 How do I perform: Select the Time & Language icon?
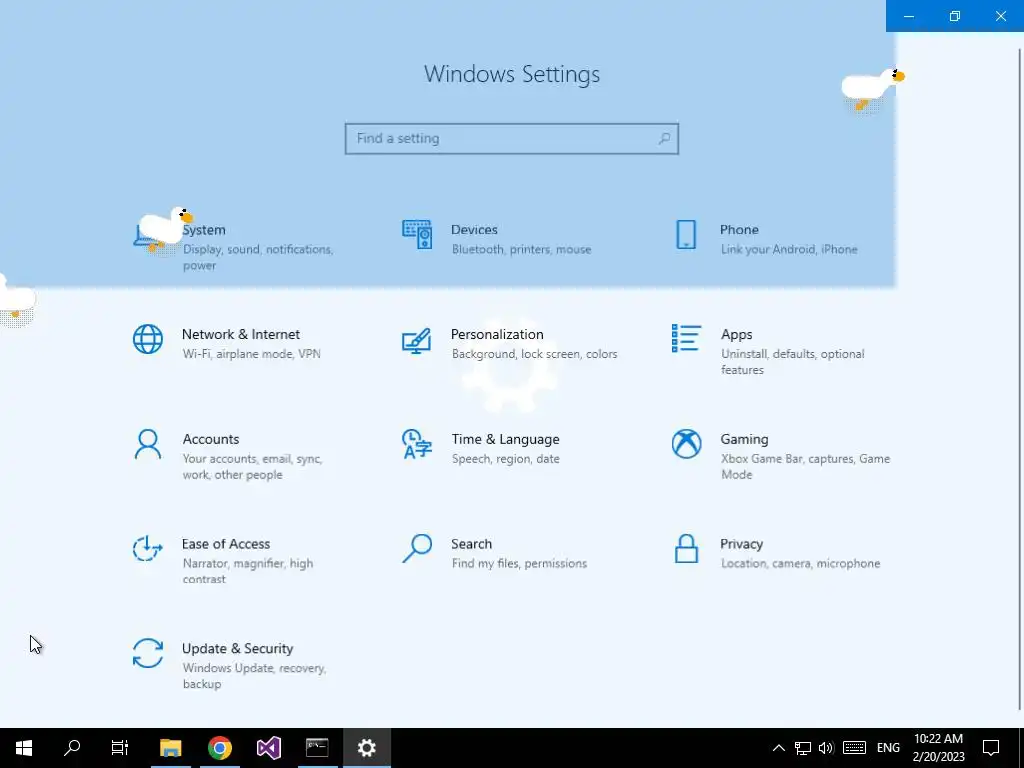click(x=417, y=444)
